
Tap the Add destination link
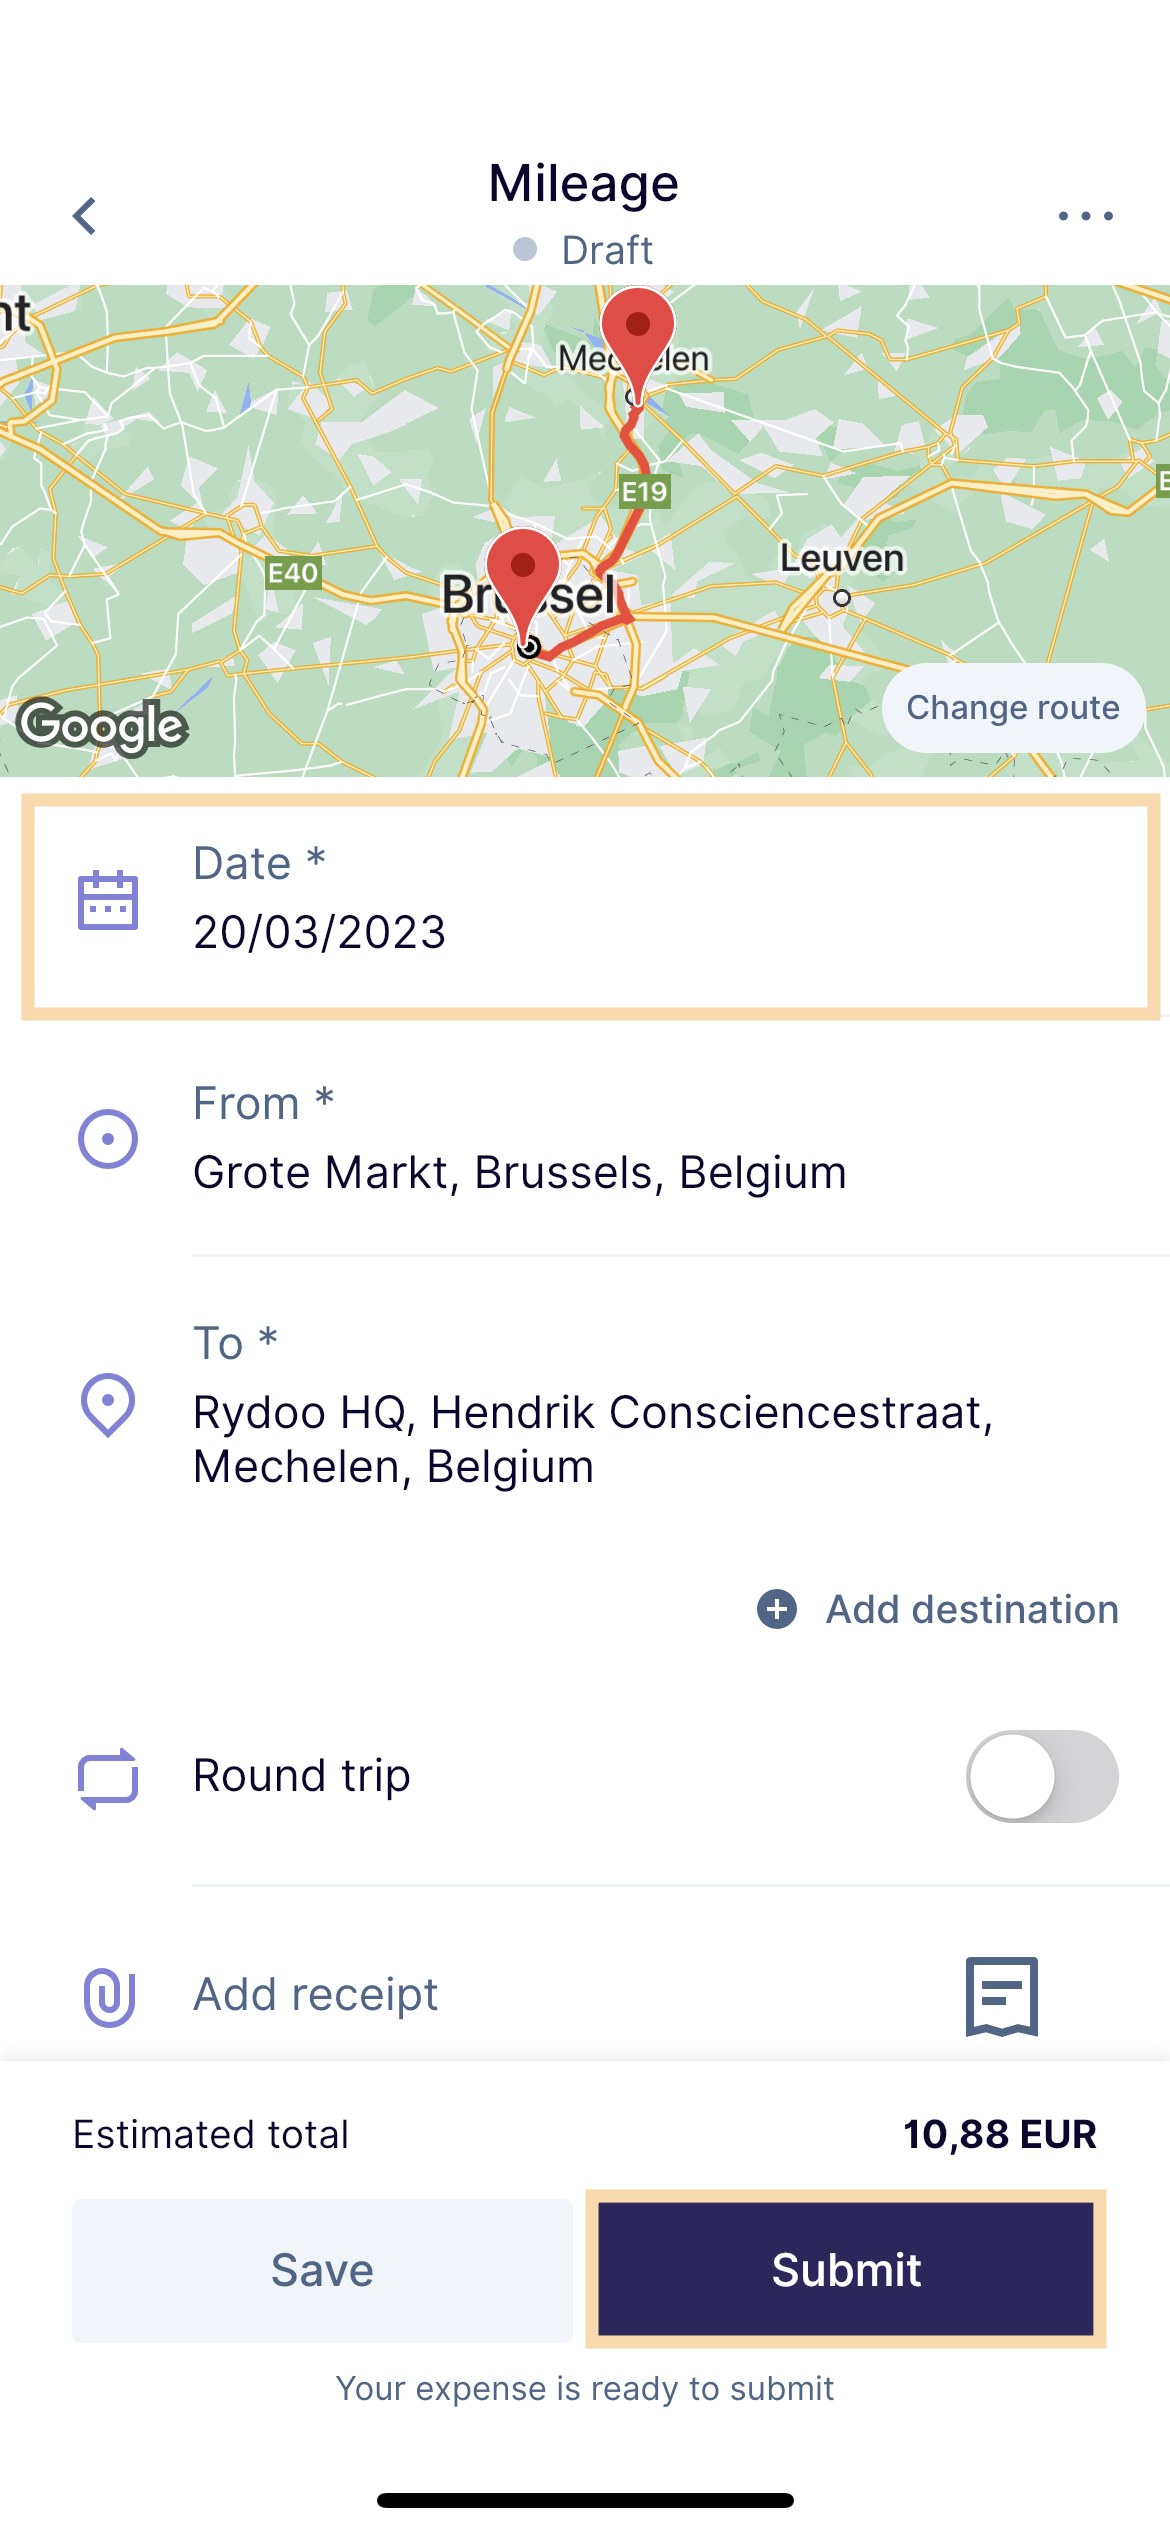972,1609
